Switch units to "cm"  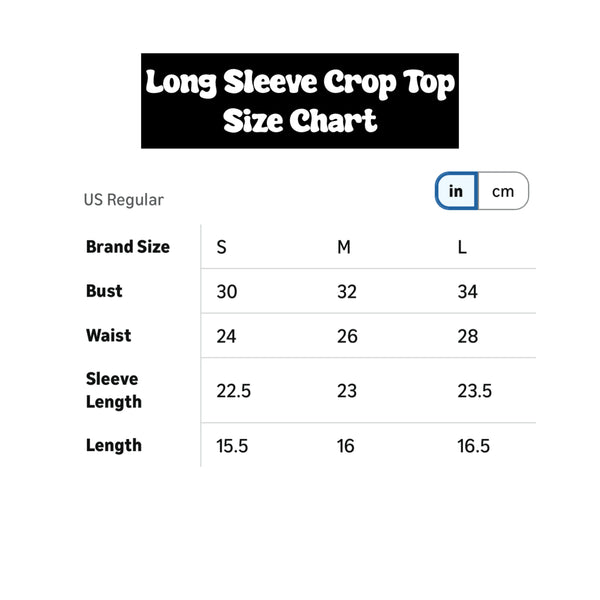click(x=503, y=191)
